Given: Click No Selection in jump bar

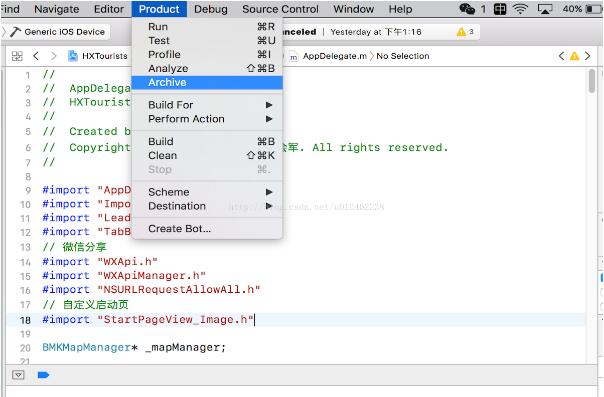Looking at the screenshot, I should tap(403, 56).
